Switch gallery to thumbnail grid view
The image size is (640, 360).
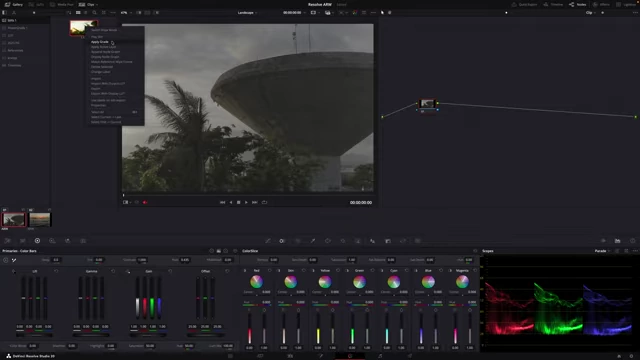[x=78, y=13]
